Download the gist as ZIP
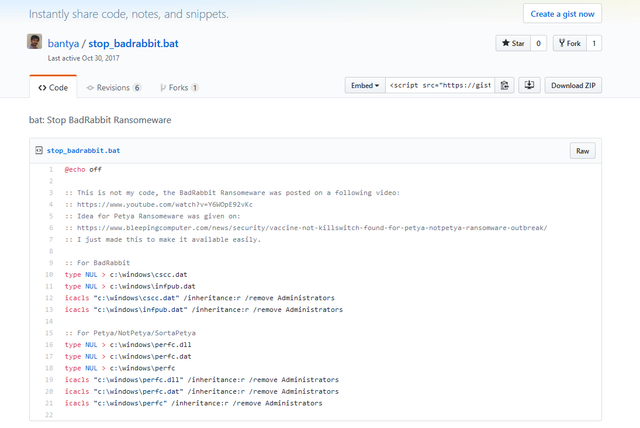 coord(573,85)
